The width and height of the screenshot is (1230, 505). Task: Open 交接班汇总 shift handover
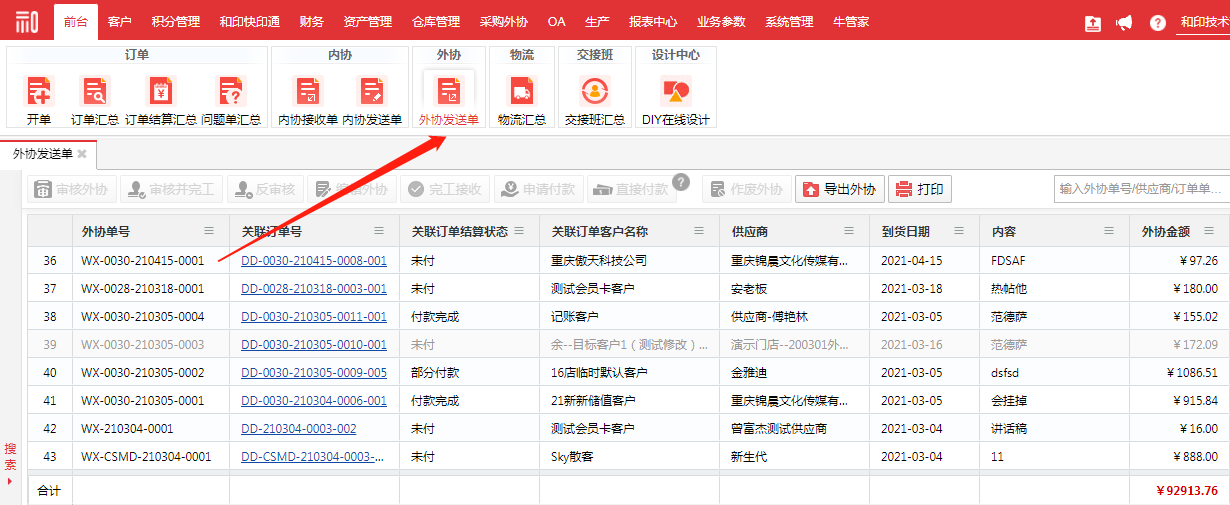pos(595,94)
